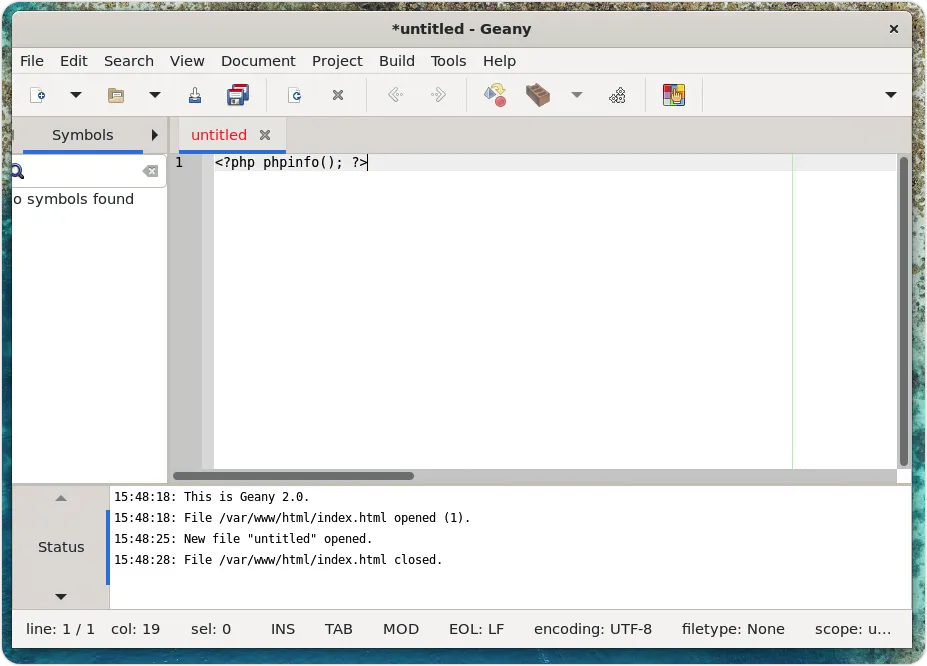Expand the toolbar overflow arrow
The width and height of the screenshot is (927, 666).
pyautogui.click(x=891, y=95)
